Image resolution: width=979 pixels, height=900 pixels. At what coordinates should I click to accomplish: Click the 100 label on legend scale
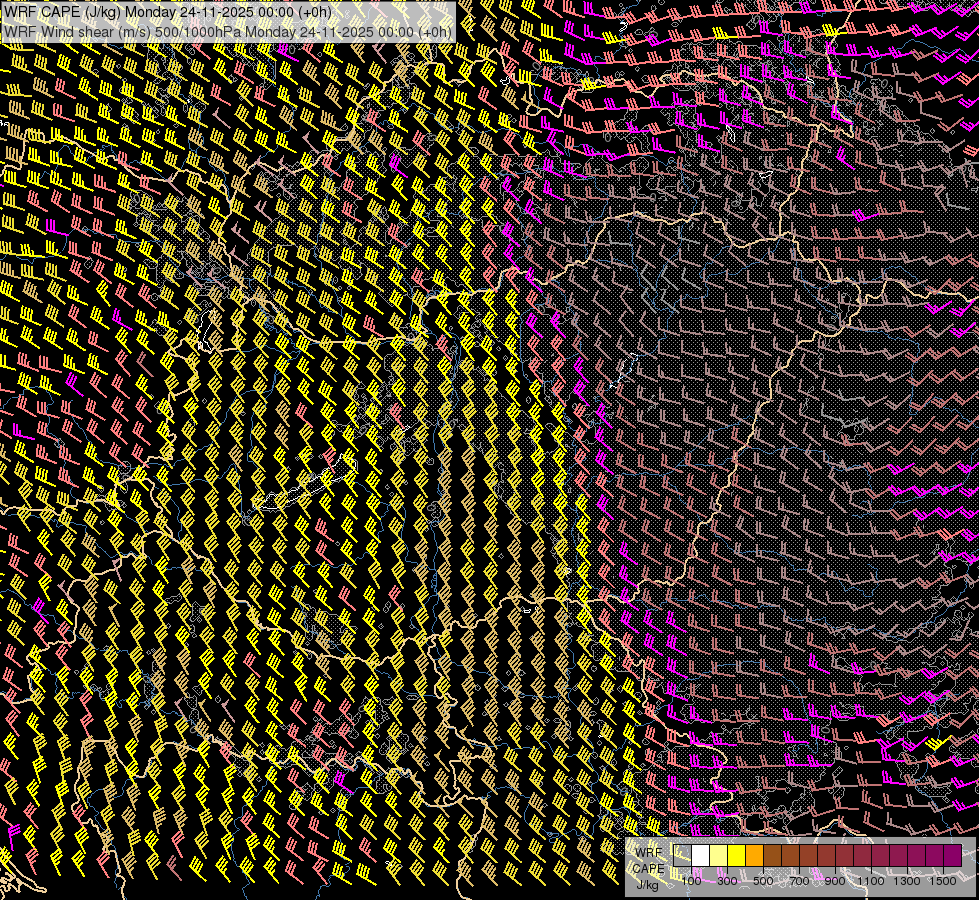(x=691, y=881)
